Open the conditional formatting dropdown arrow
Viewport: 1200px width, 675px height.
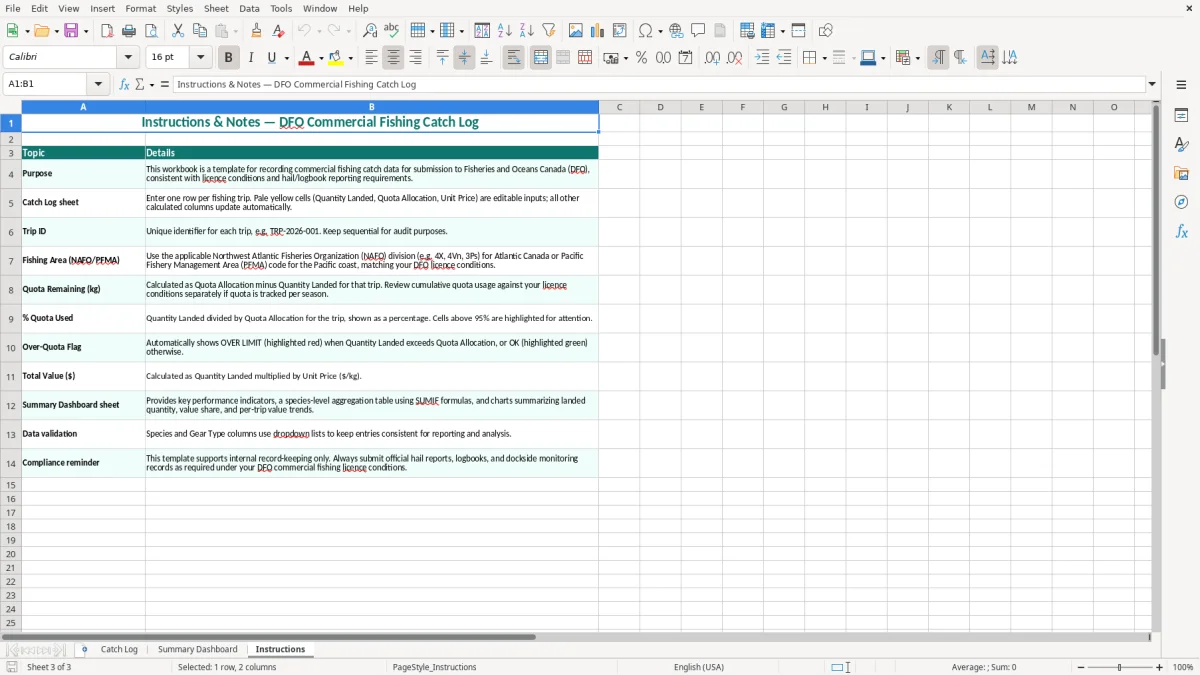917,59
